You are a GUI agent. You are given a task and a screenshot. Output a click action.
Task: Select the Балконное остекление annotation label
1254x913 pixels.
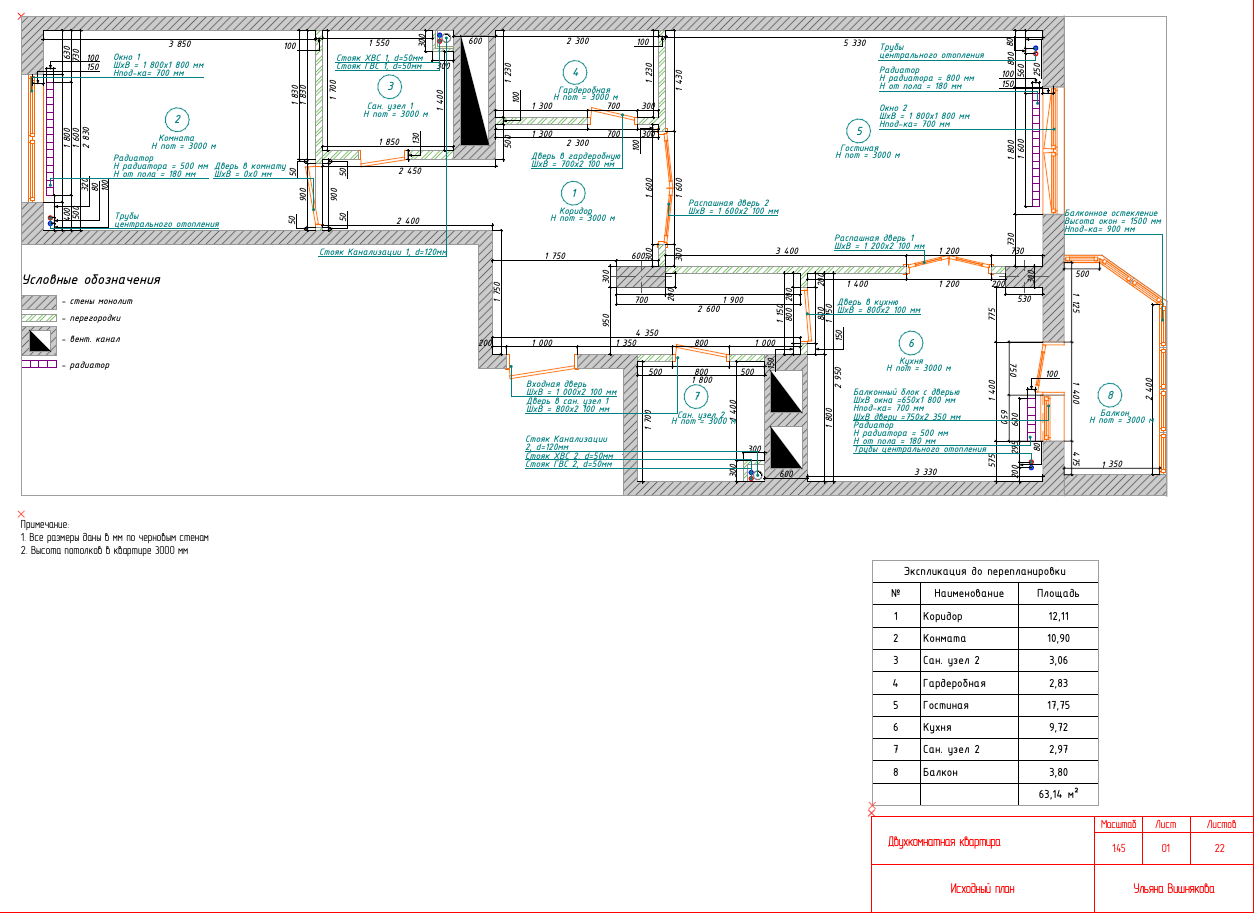1111,213
